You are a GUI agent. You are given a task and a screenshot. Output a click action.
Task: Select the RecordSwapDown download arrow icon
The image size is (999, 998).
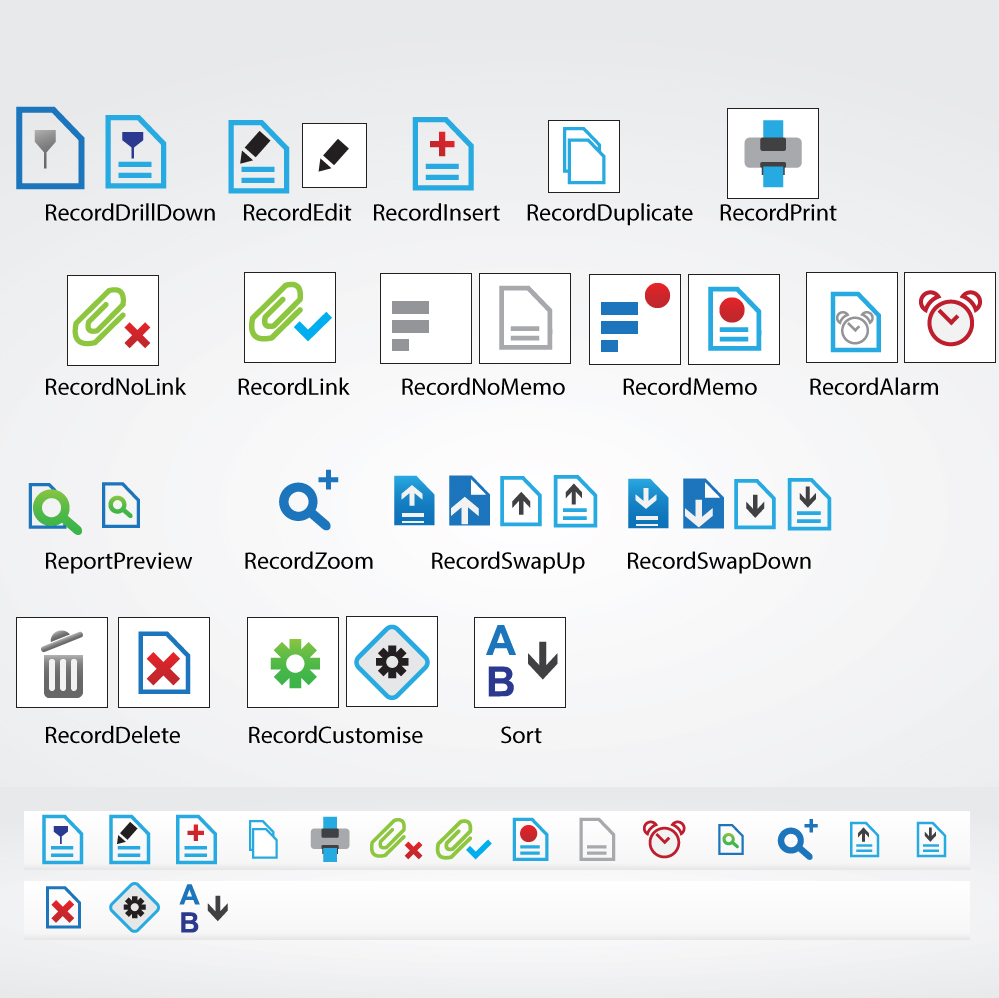click(x=647, y=505)
